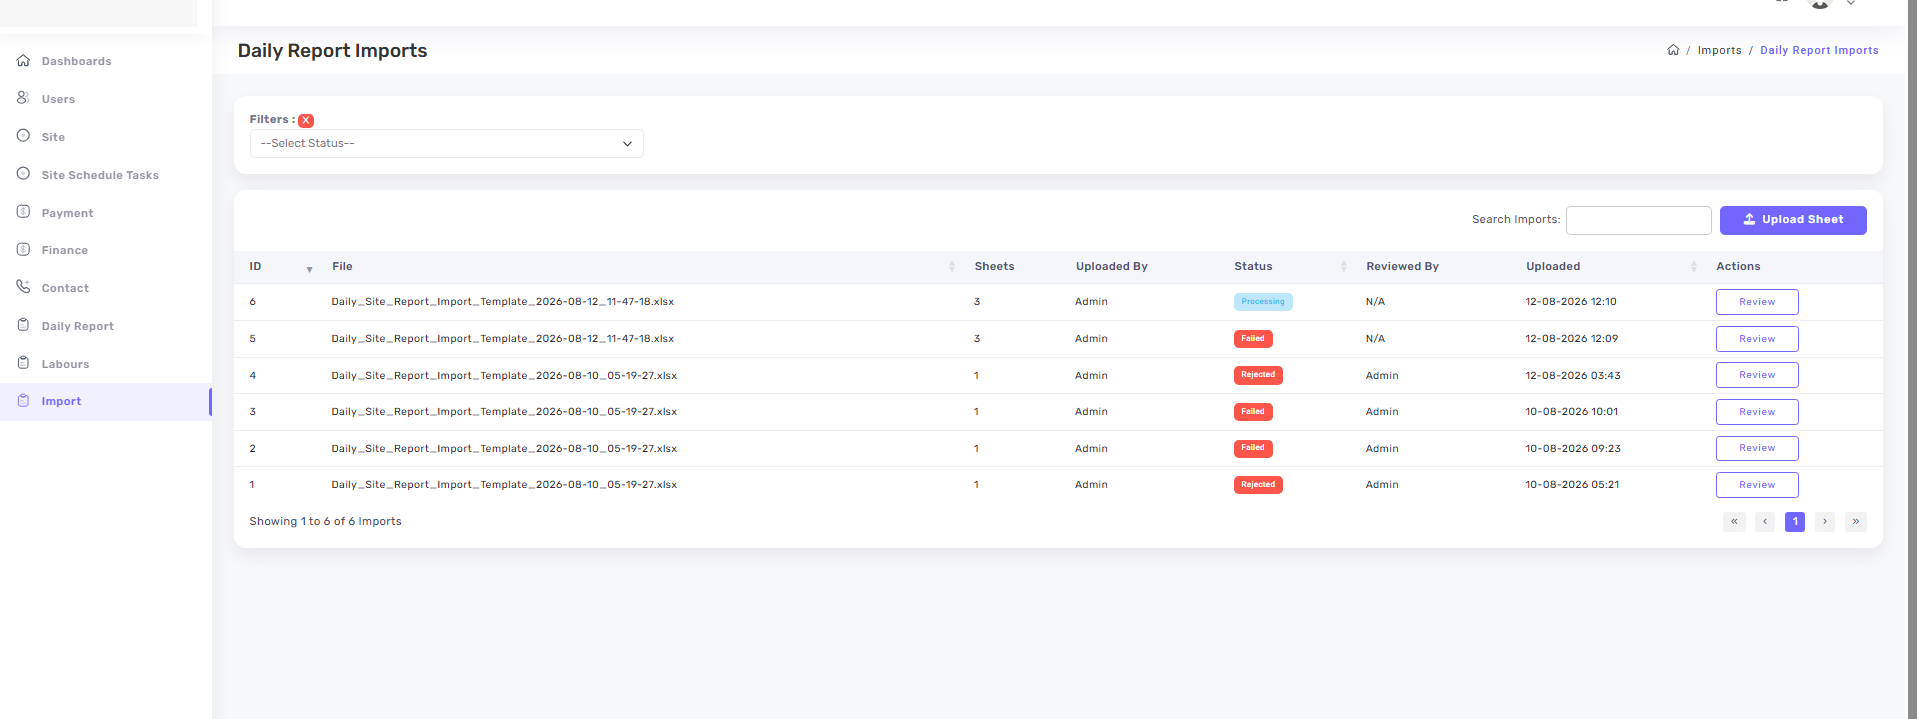Click the breadcrumb home icon
This screenshot has width=1919, height=719.
click(x=1673, y=50)
